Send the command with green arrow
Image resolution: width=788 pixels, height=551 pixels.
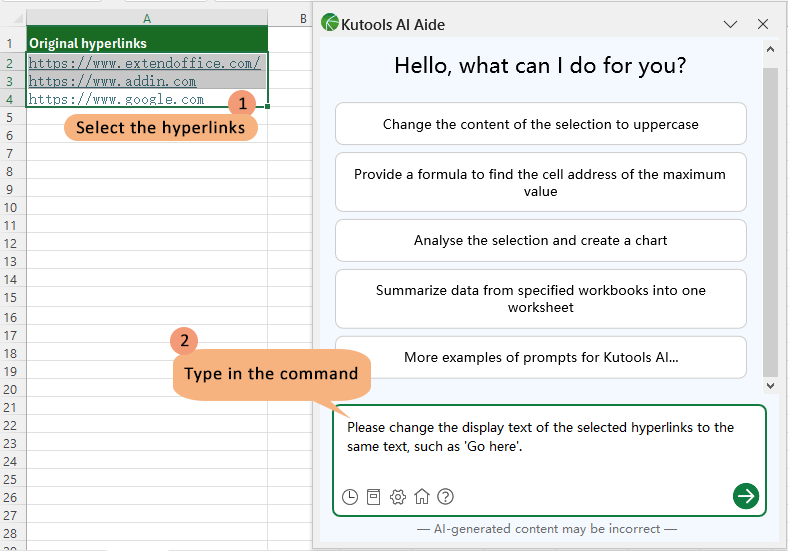(x=746, y=496)
